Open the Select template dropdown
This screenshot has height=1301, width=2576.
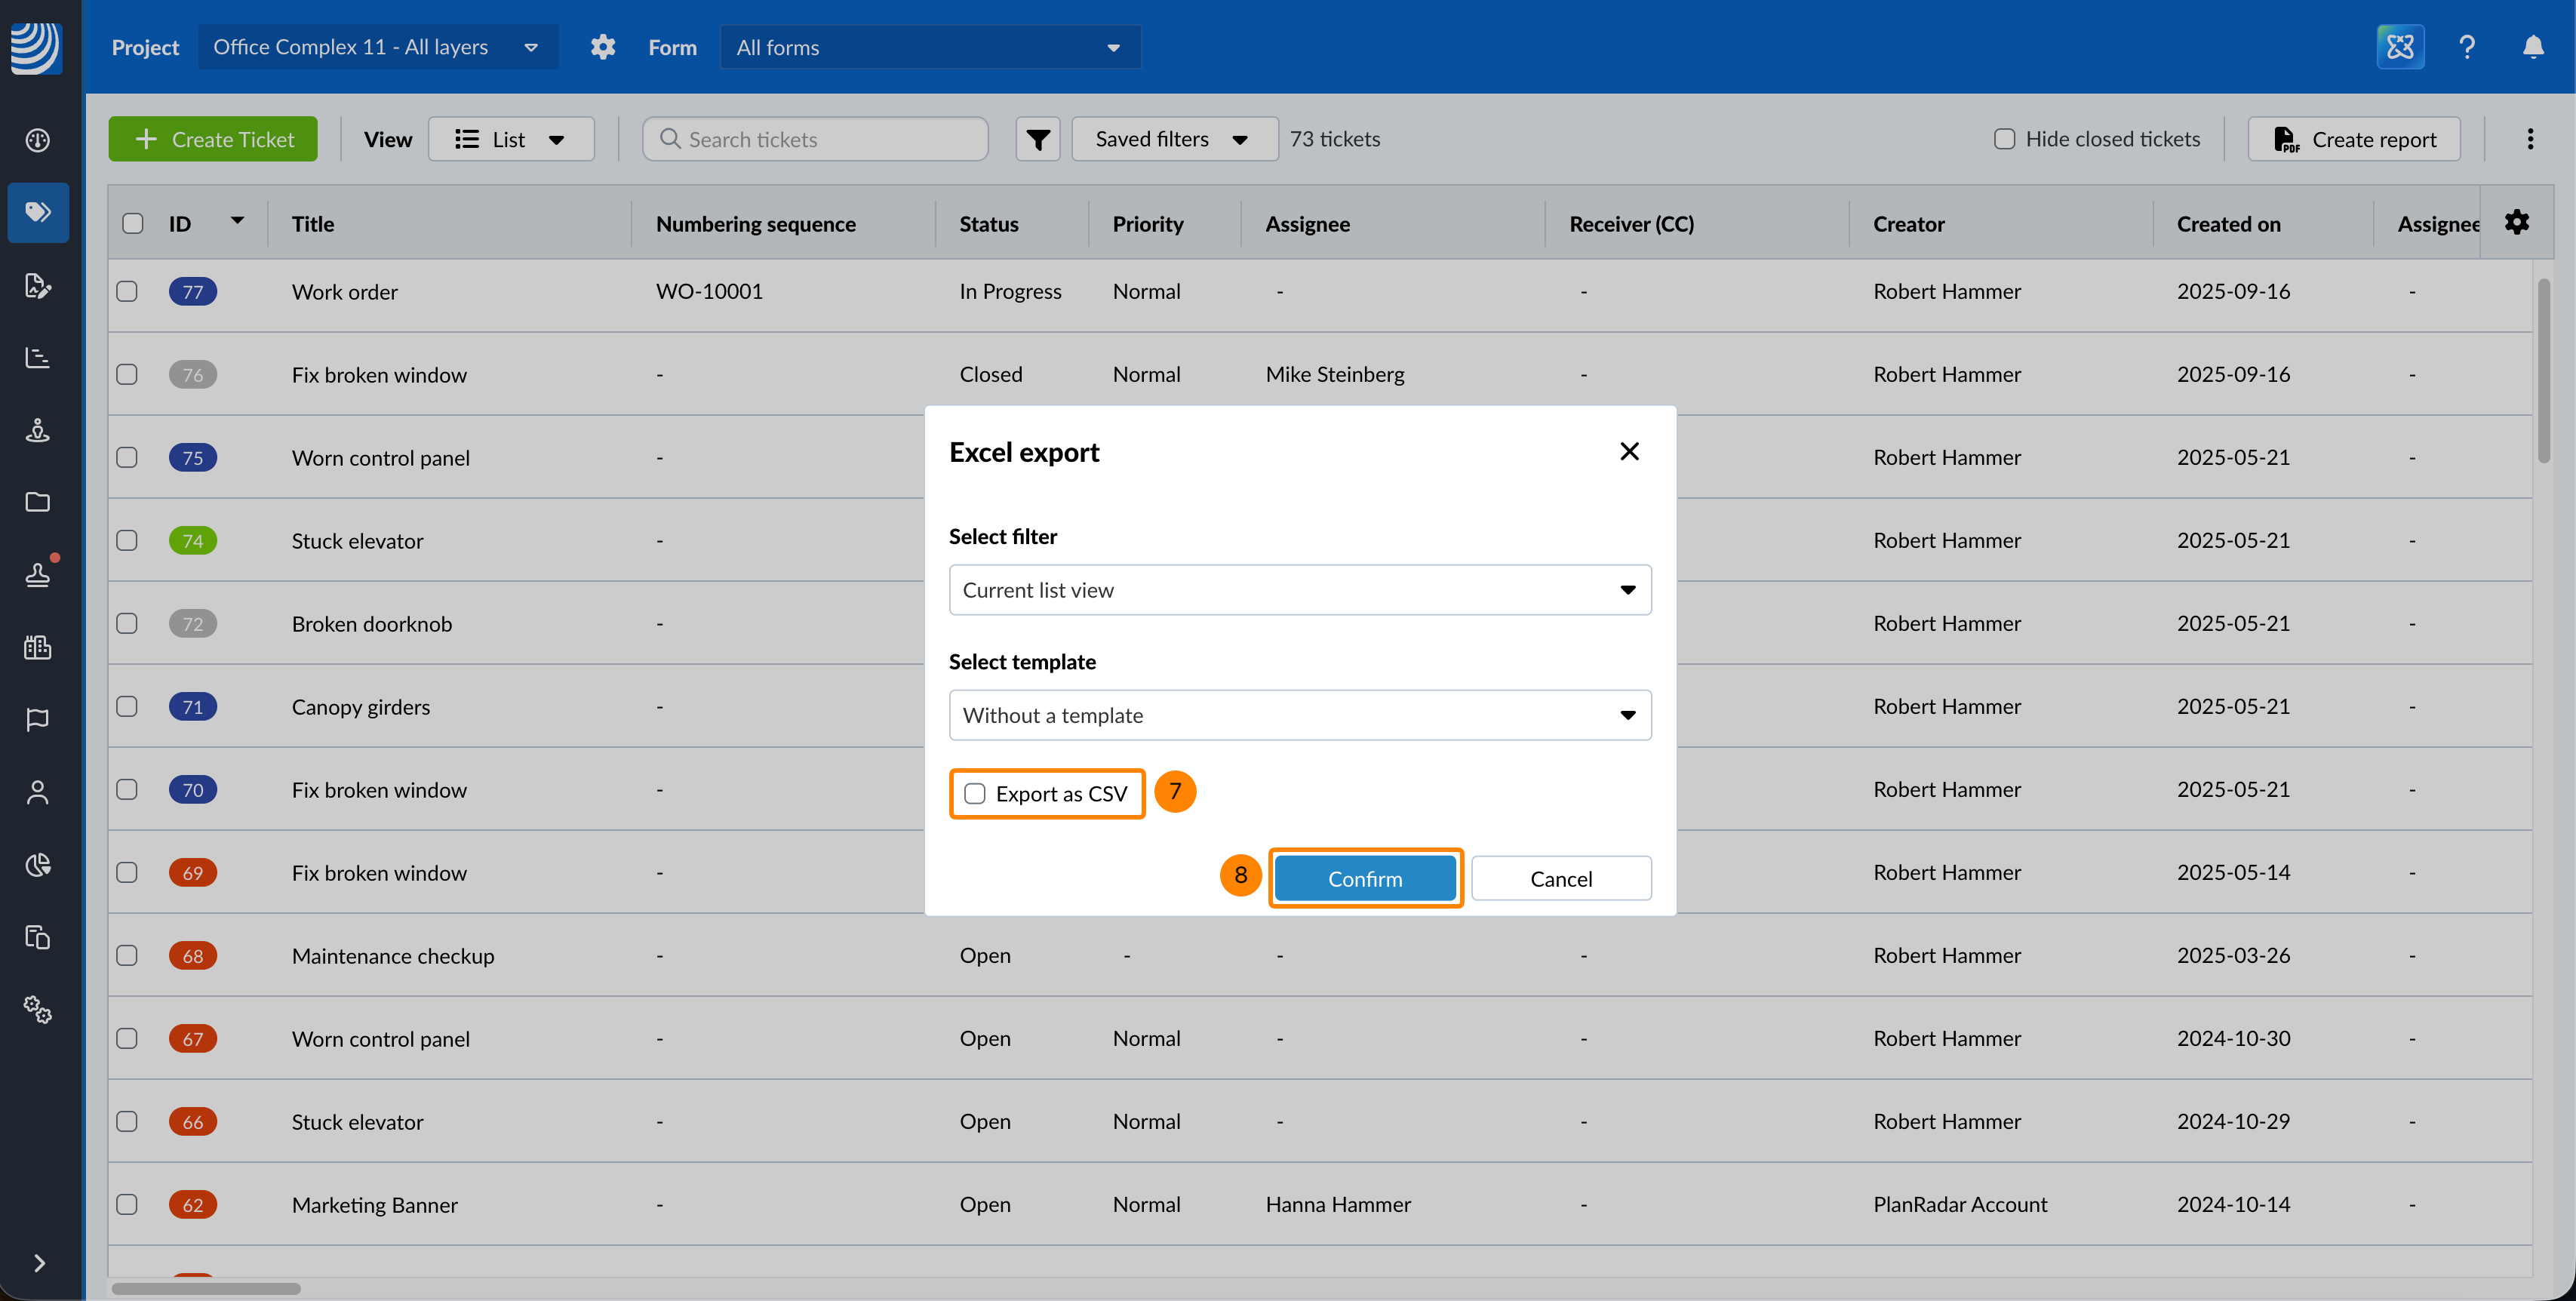(x=1300, y=715)
